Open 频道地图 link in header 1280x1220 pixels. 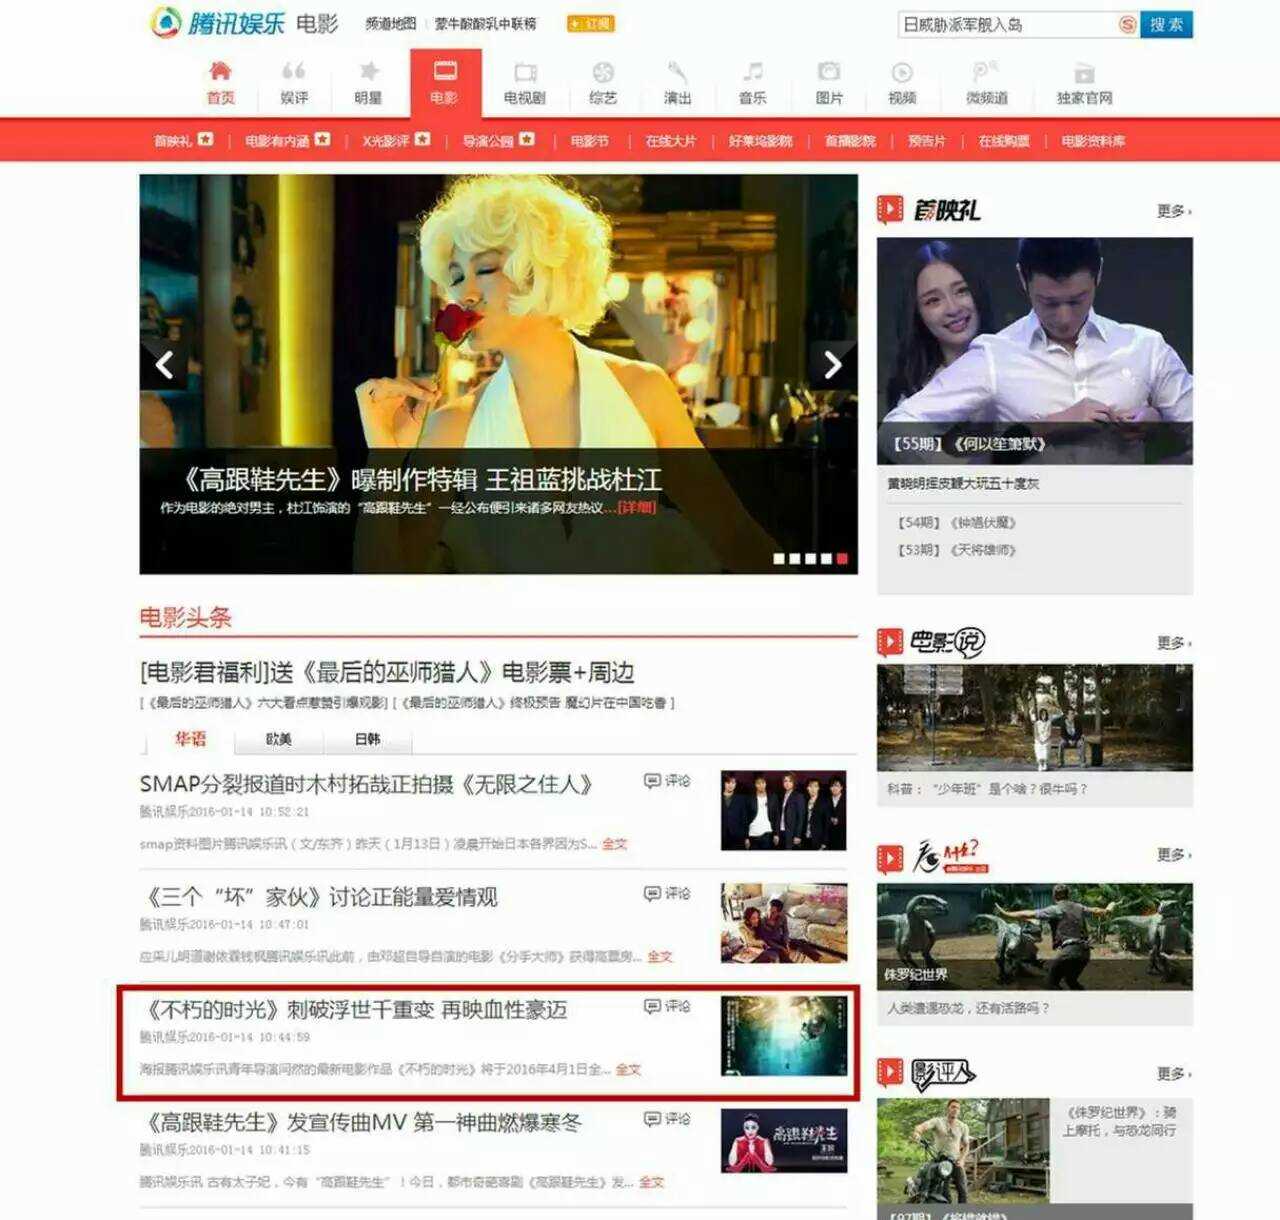(390, 23)
